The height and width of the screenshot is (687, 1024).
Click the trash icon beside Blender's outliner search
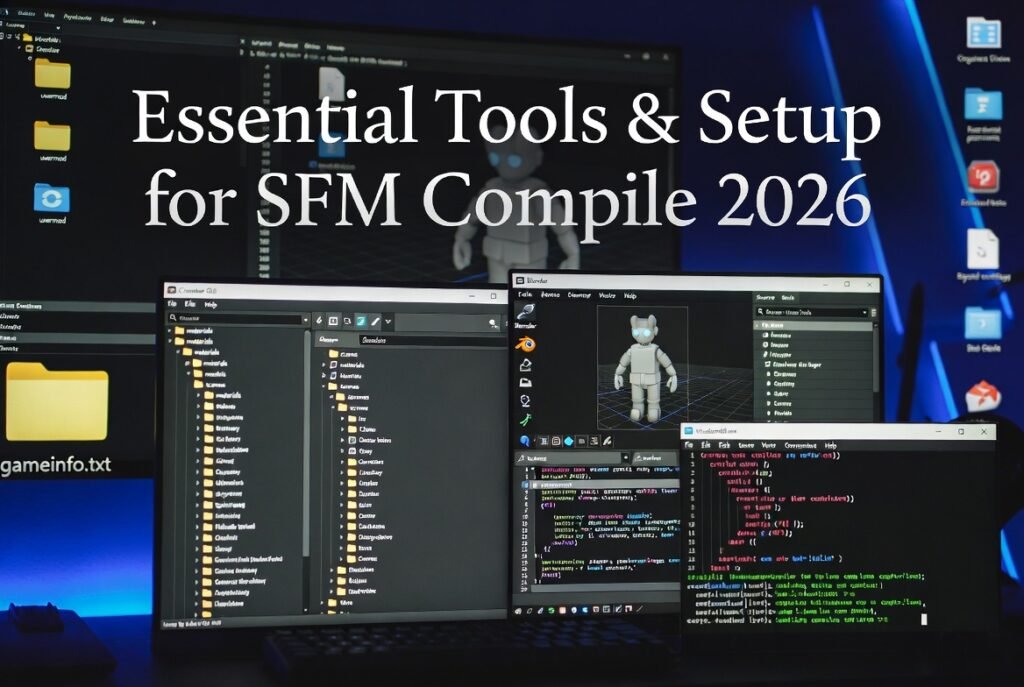[x=874, y=313]
